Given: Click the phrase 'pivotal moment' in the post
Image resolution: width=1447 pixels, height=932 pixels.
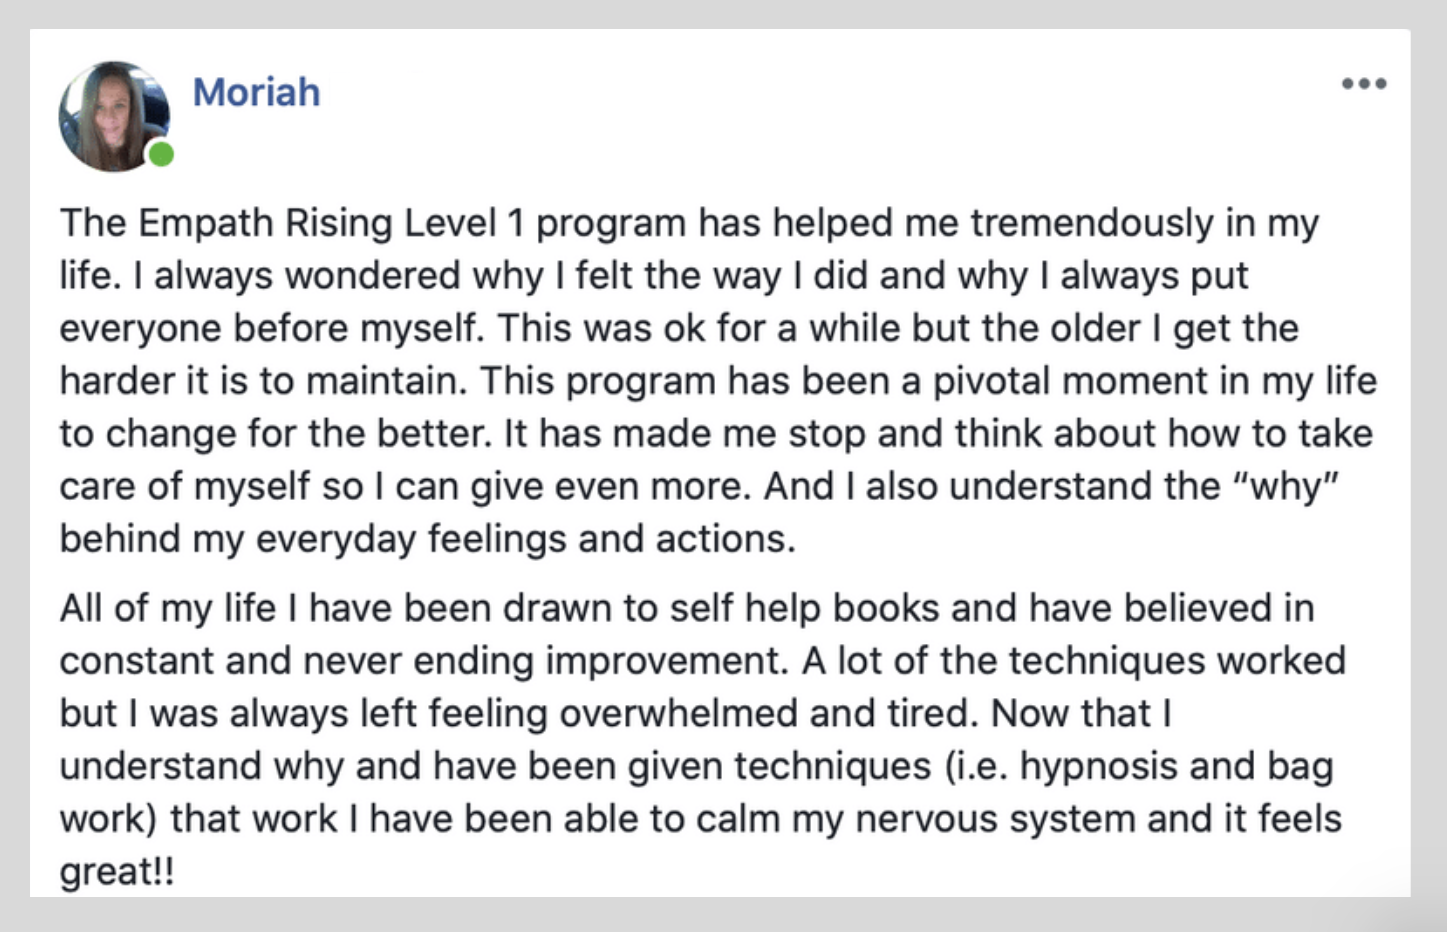Looking at the screenshot, I should click(1069, 381).
